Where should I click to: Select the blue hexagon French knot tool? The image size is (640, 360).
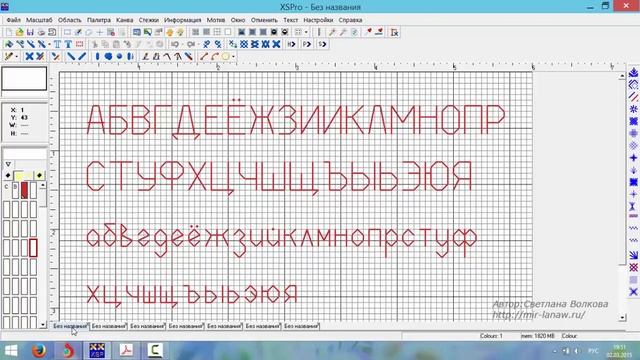point(108,56)
